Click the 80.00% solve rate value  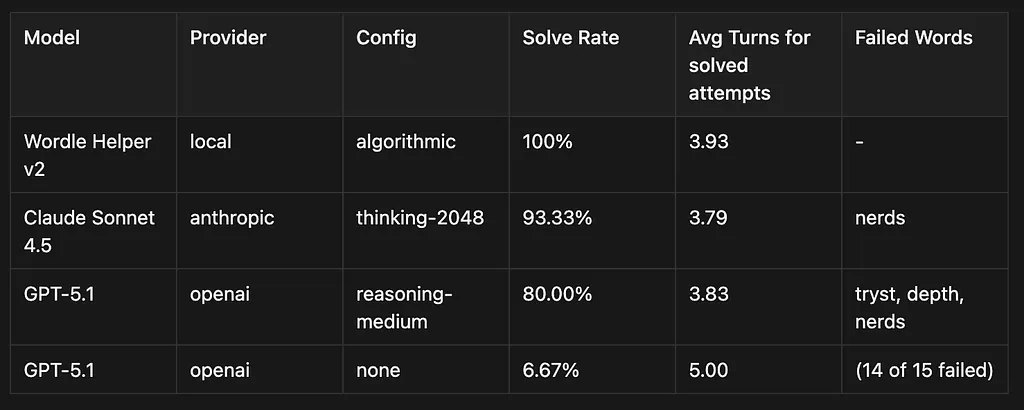click(x=557, y=294)
